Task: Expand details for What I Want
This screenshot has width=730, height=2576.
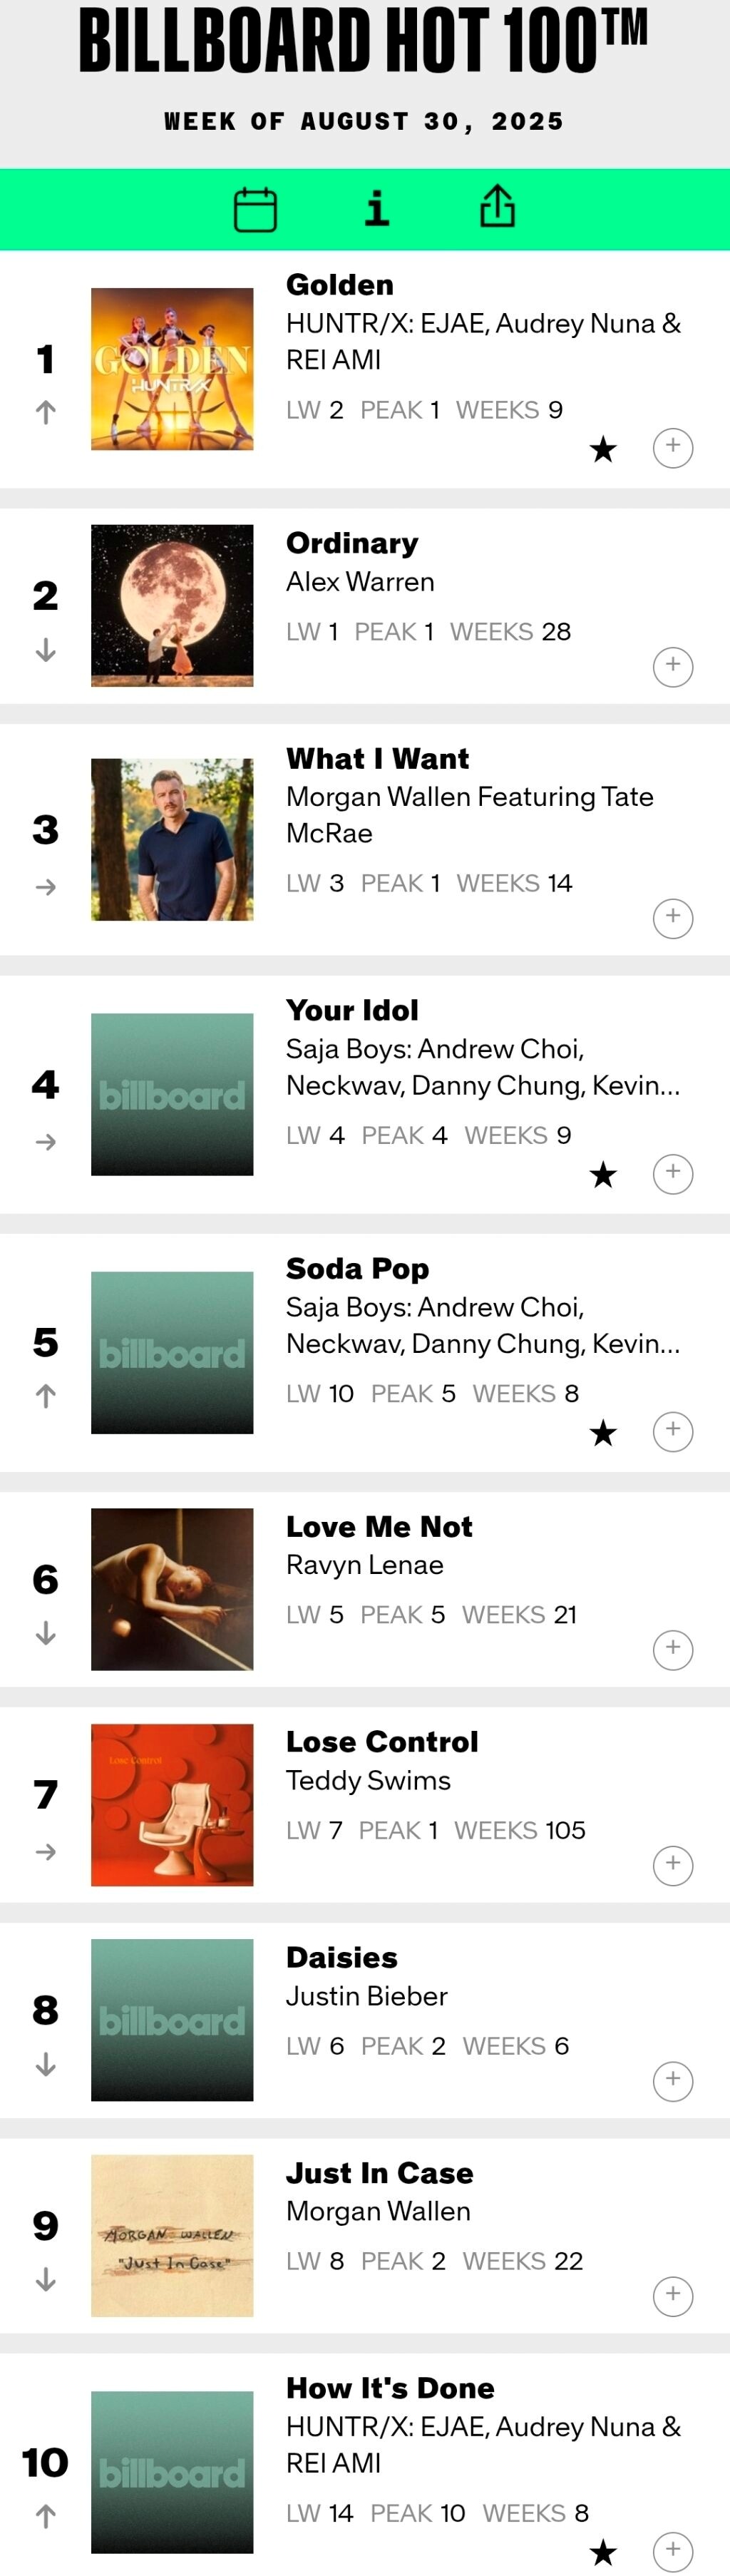Action: (673, 918)
